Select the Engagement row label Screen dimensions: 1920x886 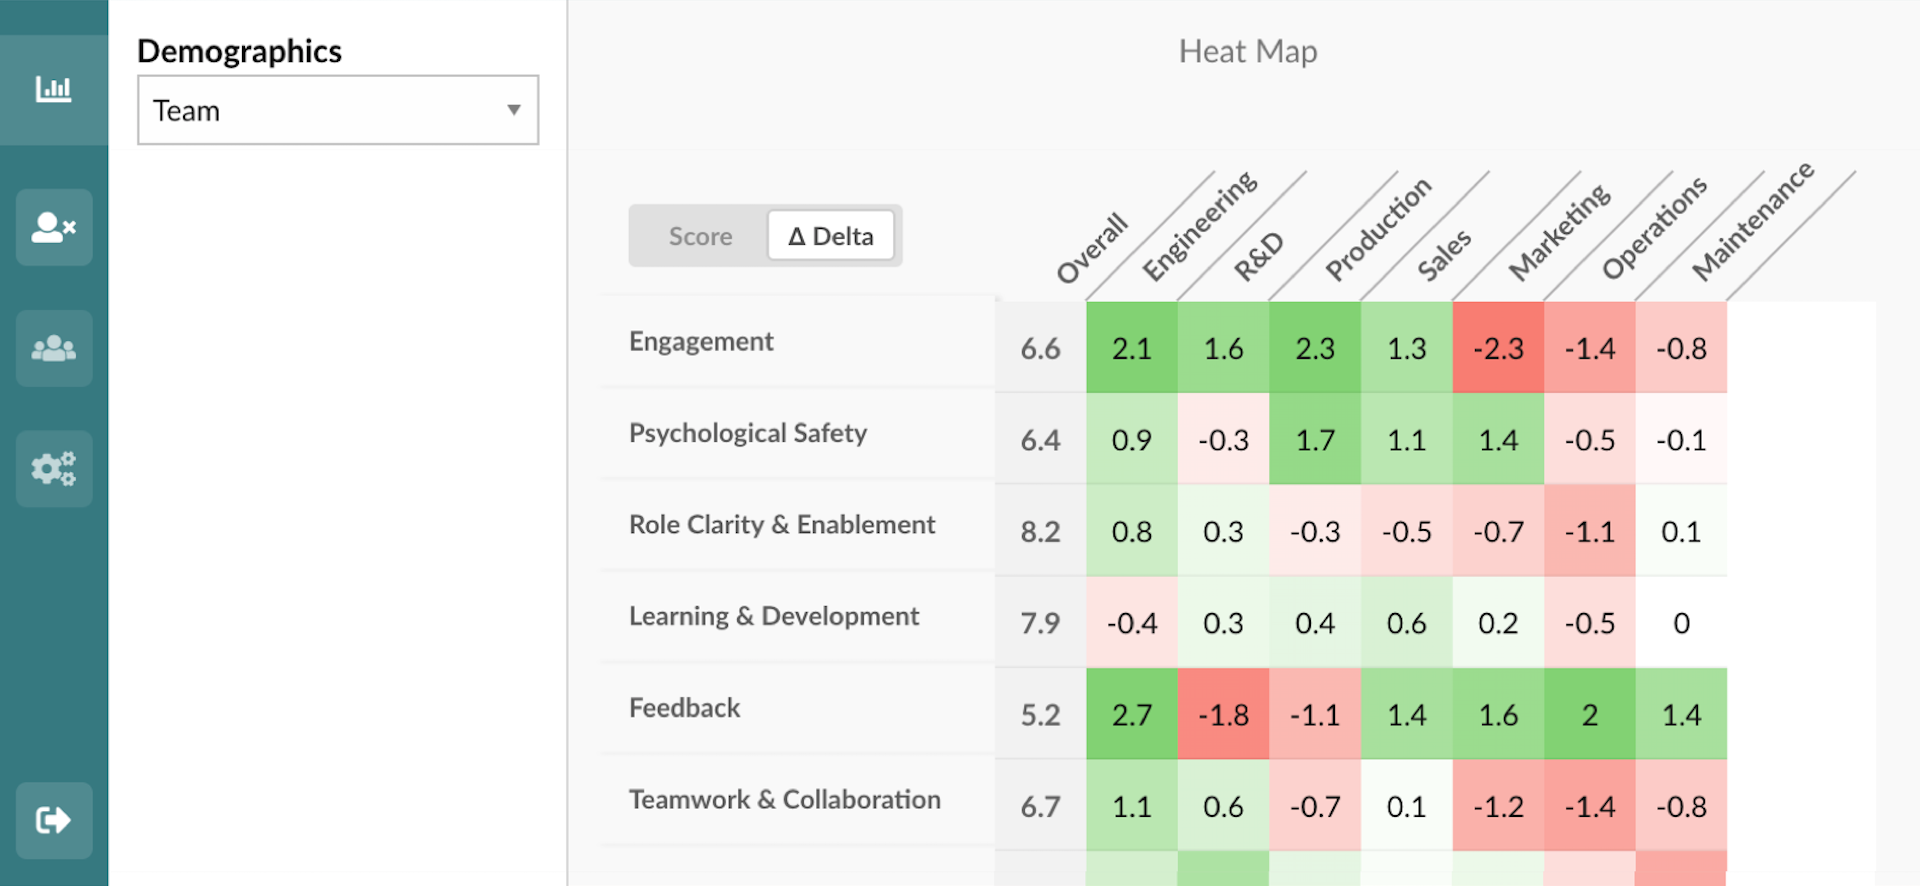coord(701,342)
